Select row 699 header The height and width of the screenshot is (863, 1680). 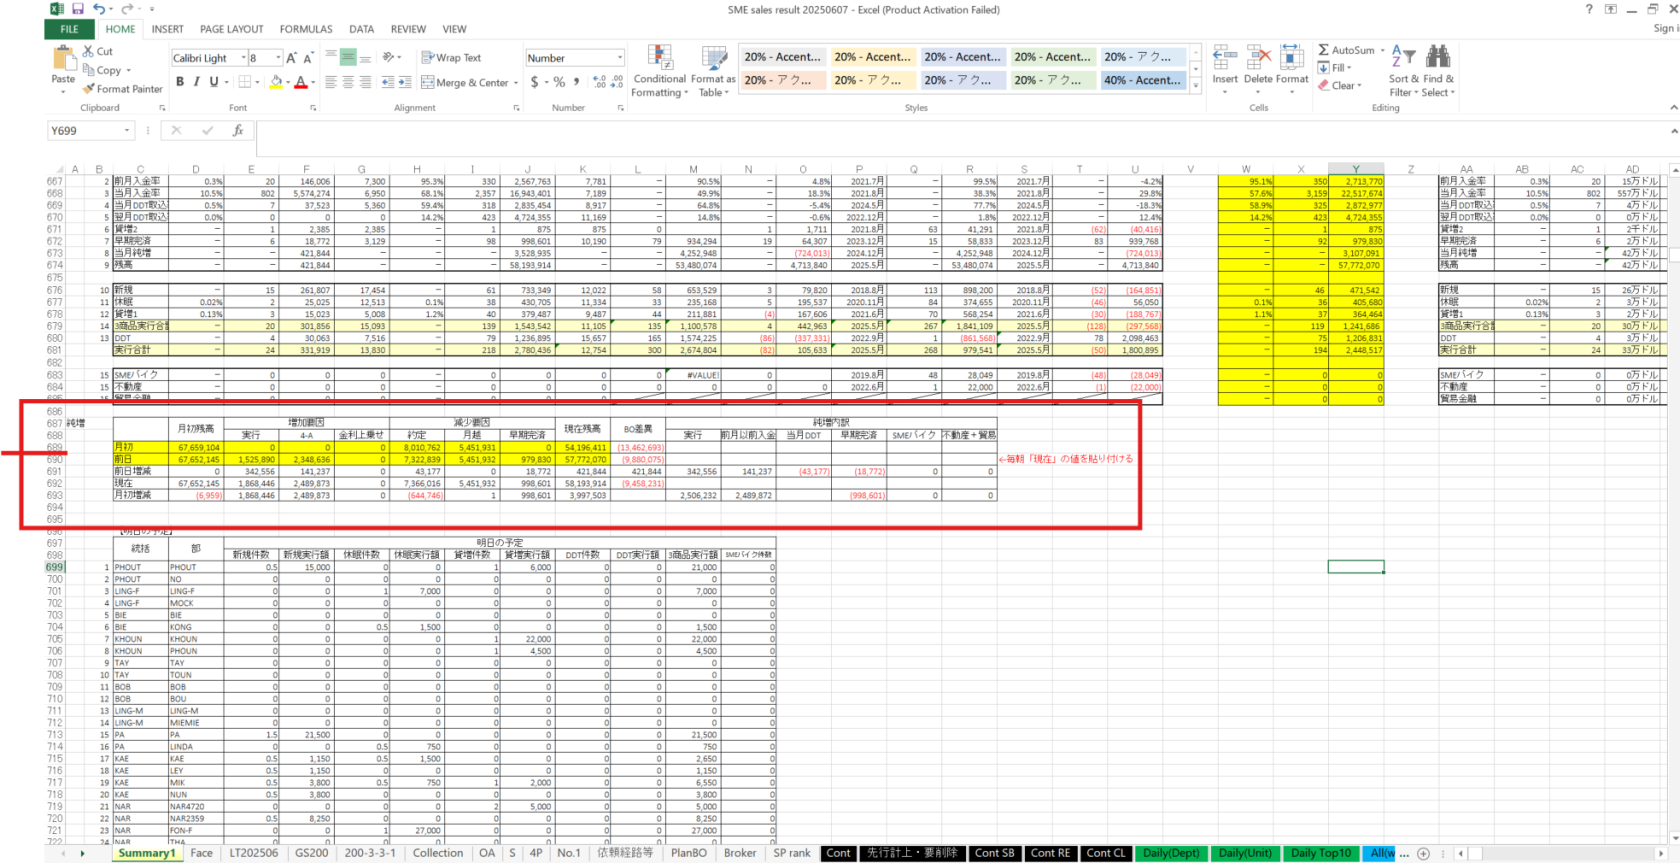point(54,567)
